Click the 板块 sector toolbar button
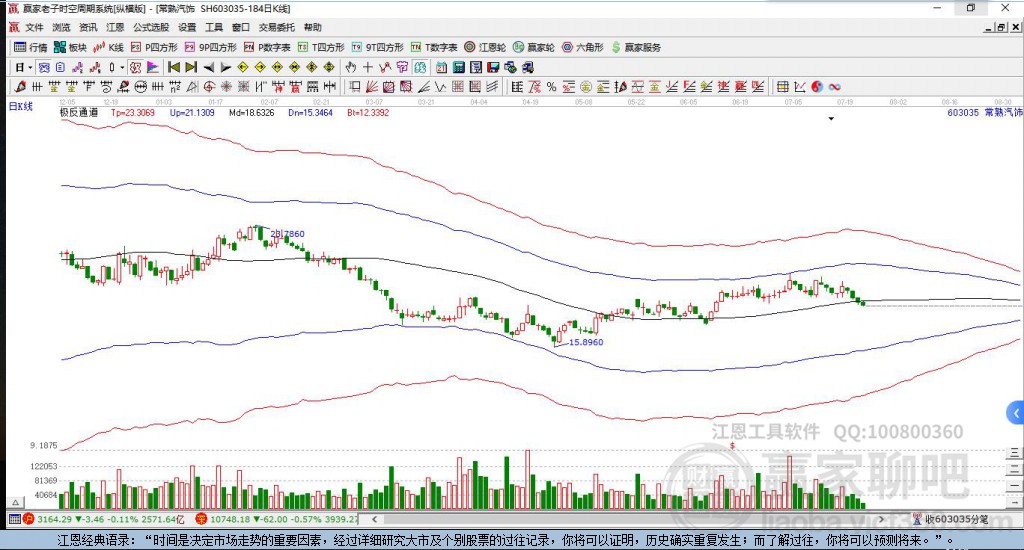The height and width of the screenshot is (550, 1024). click(x=71, y=47)
